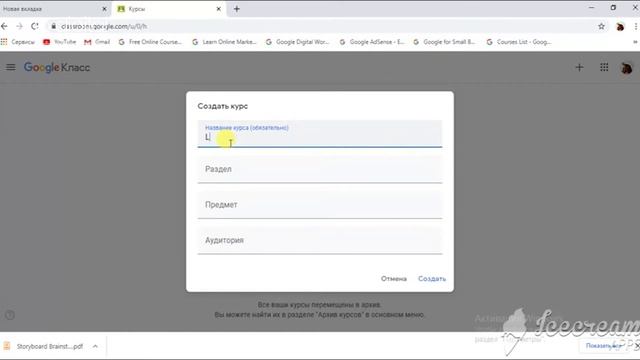Open the Learn Online Marke... bookmark

[224, 42]
